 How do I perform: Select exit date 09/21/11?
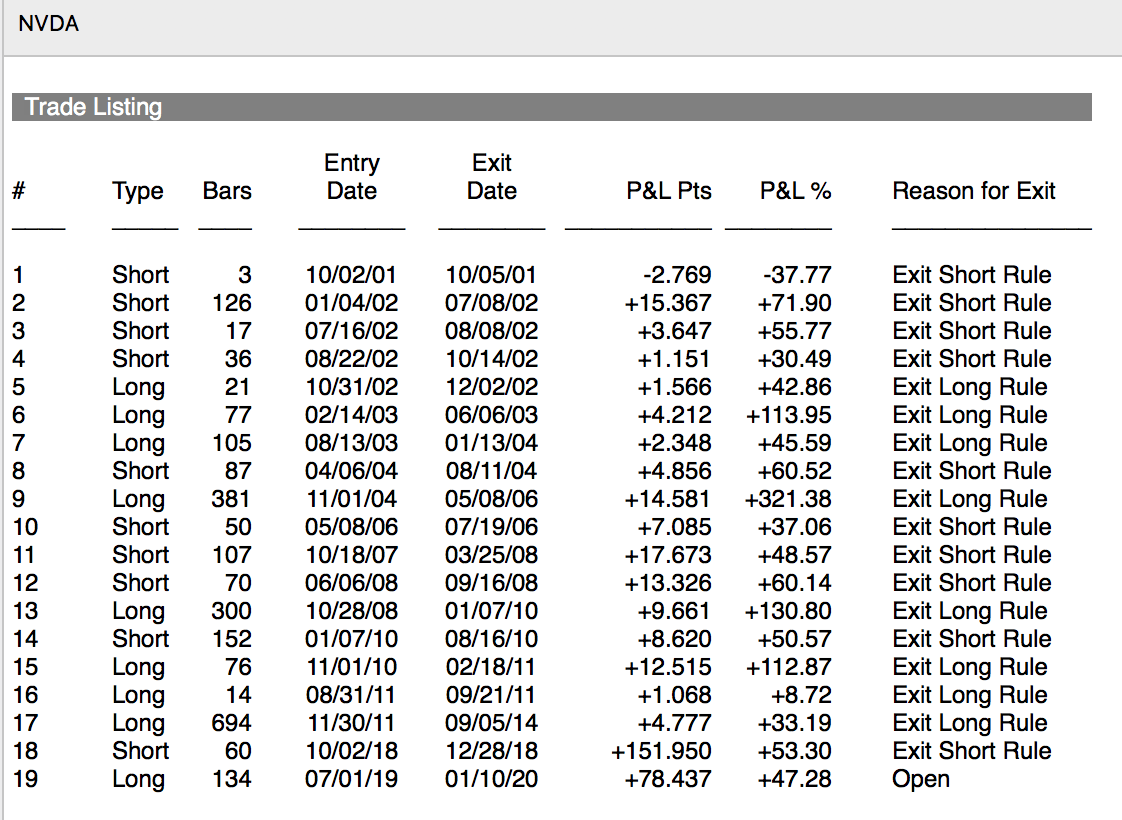coord(491,695)
